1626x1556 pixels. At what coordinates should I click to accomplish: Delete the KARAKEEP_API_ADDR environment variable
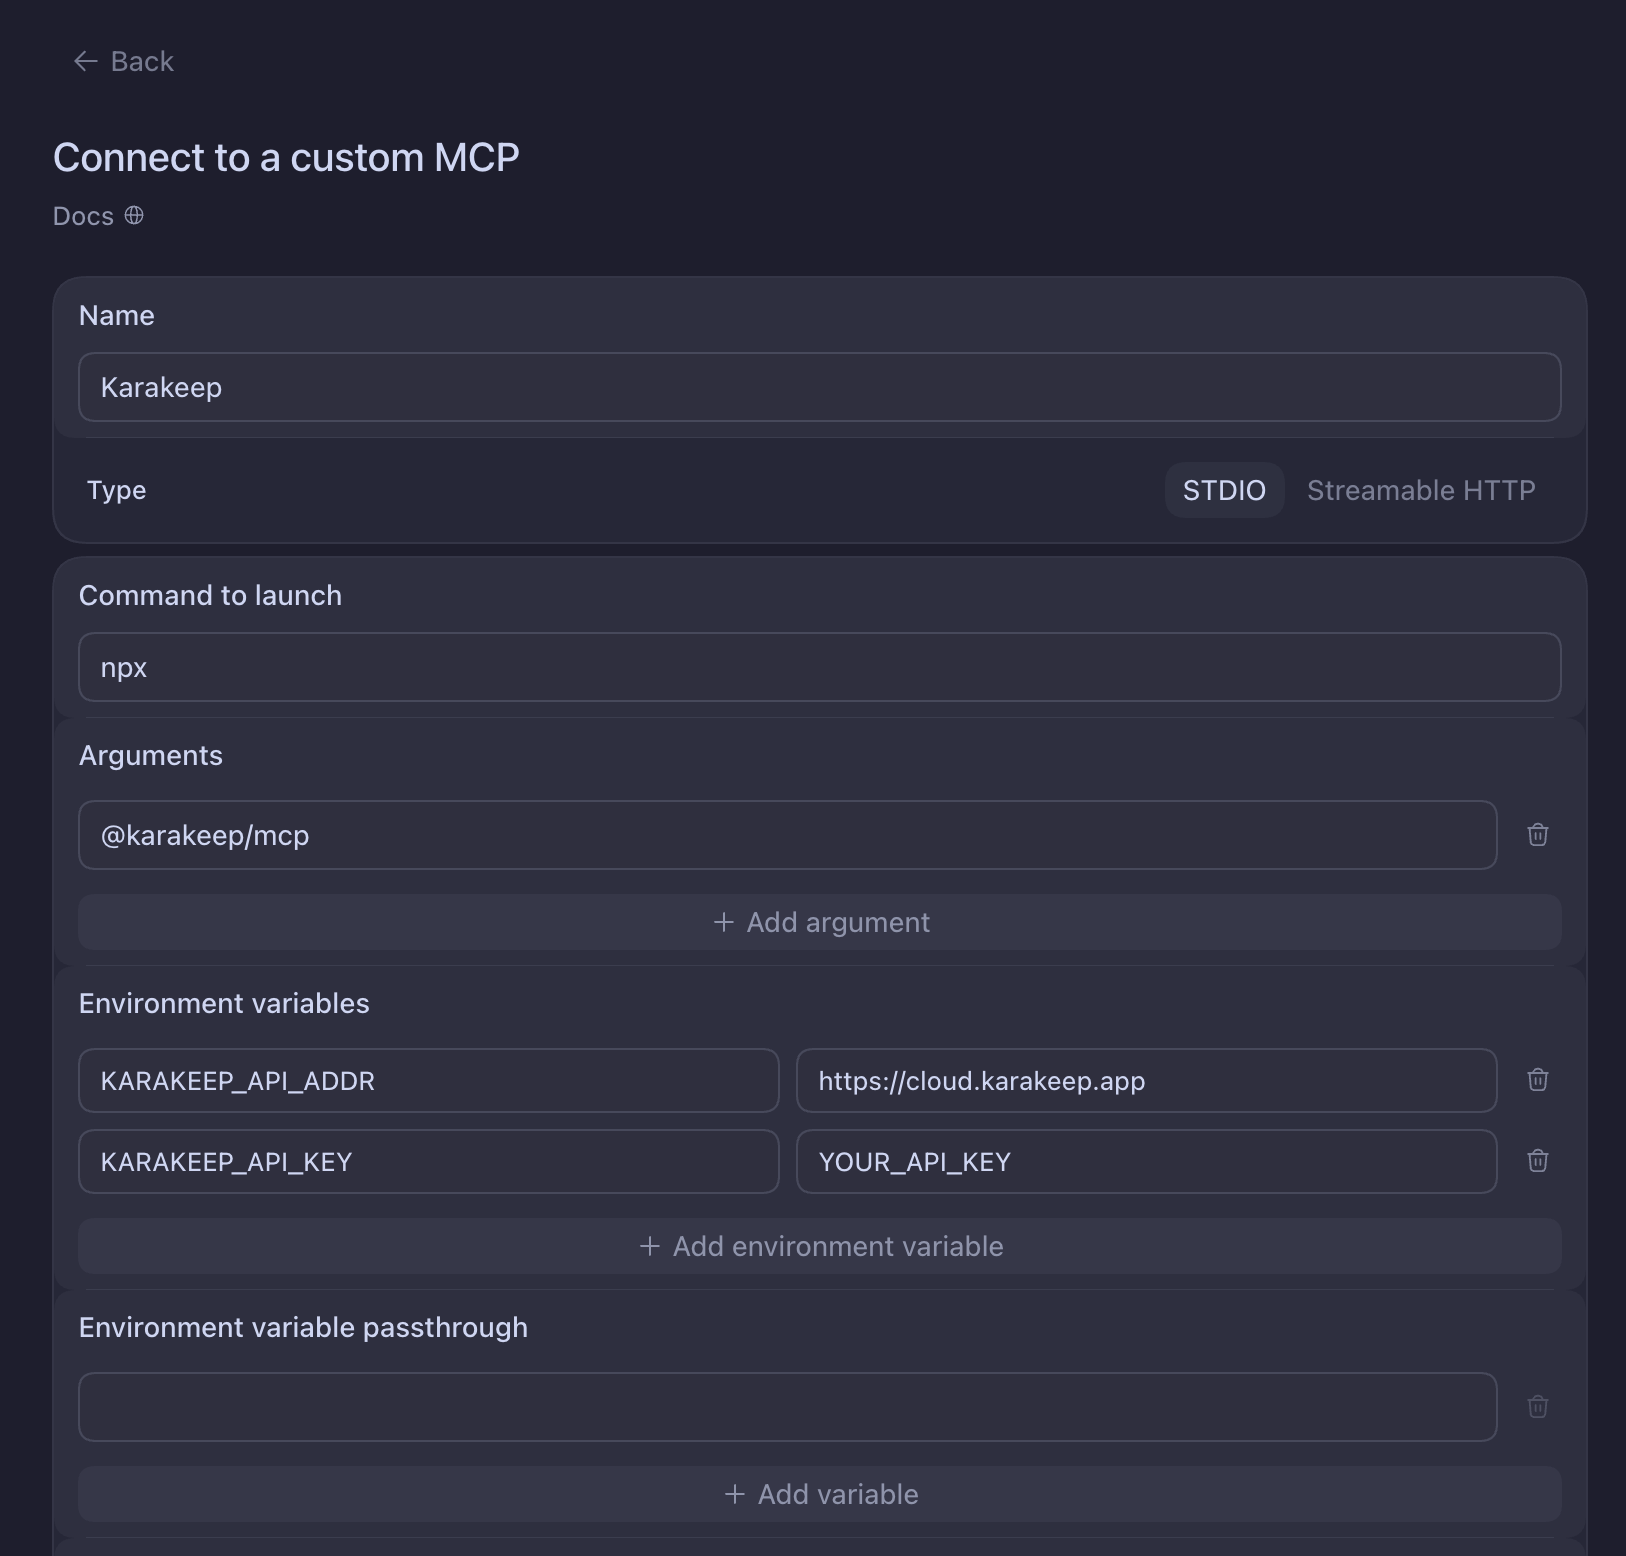click(1538, 1080)
